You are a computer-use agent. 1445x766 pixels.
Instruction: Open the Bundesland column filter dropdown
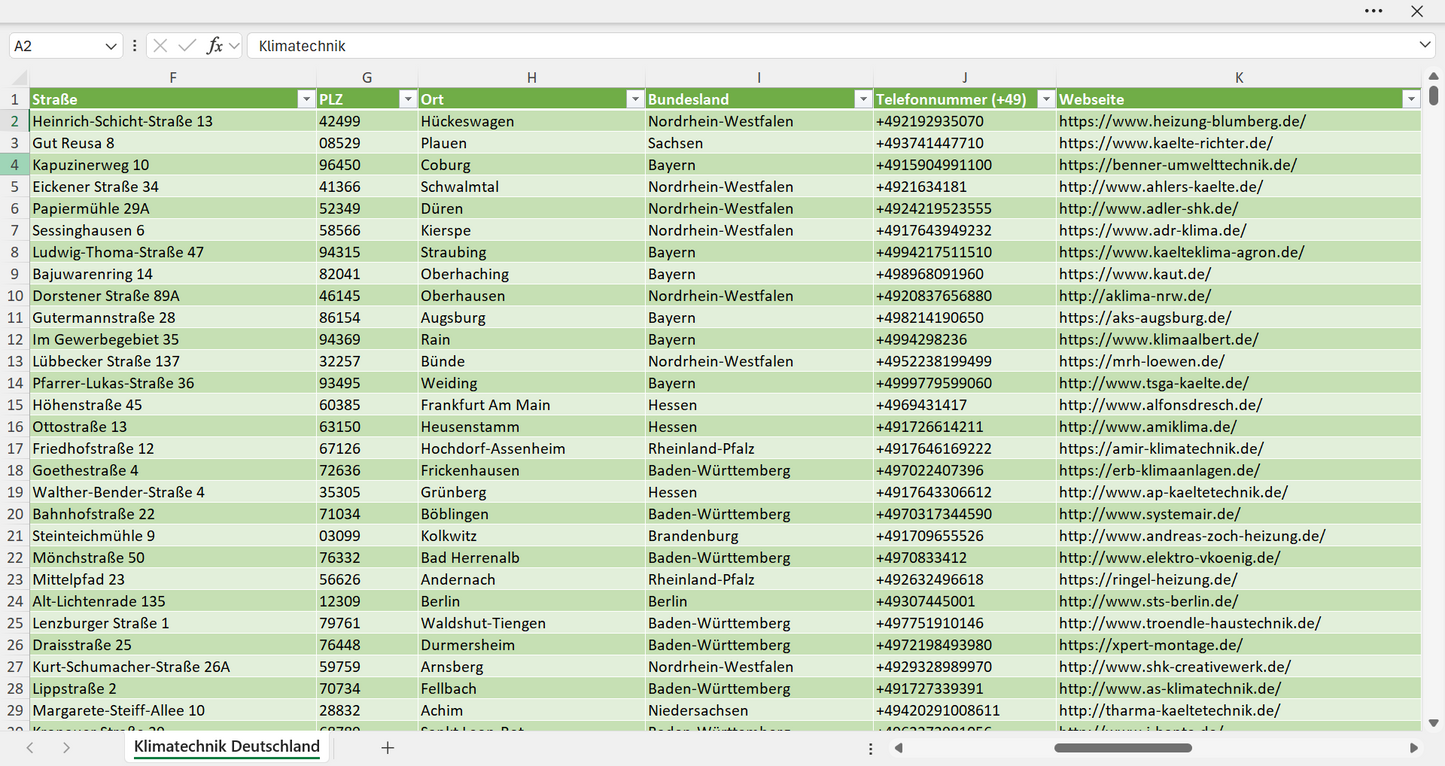[863, 99]
